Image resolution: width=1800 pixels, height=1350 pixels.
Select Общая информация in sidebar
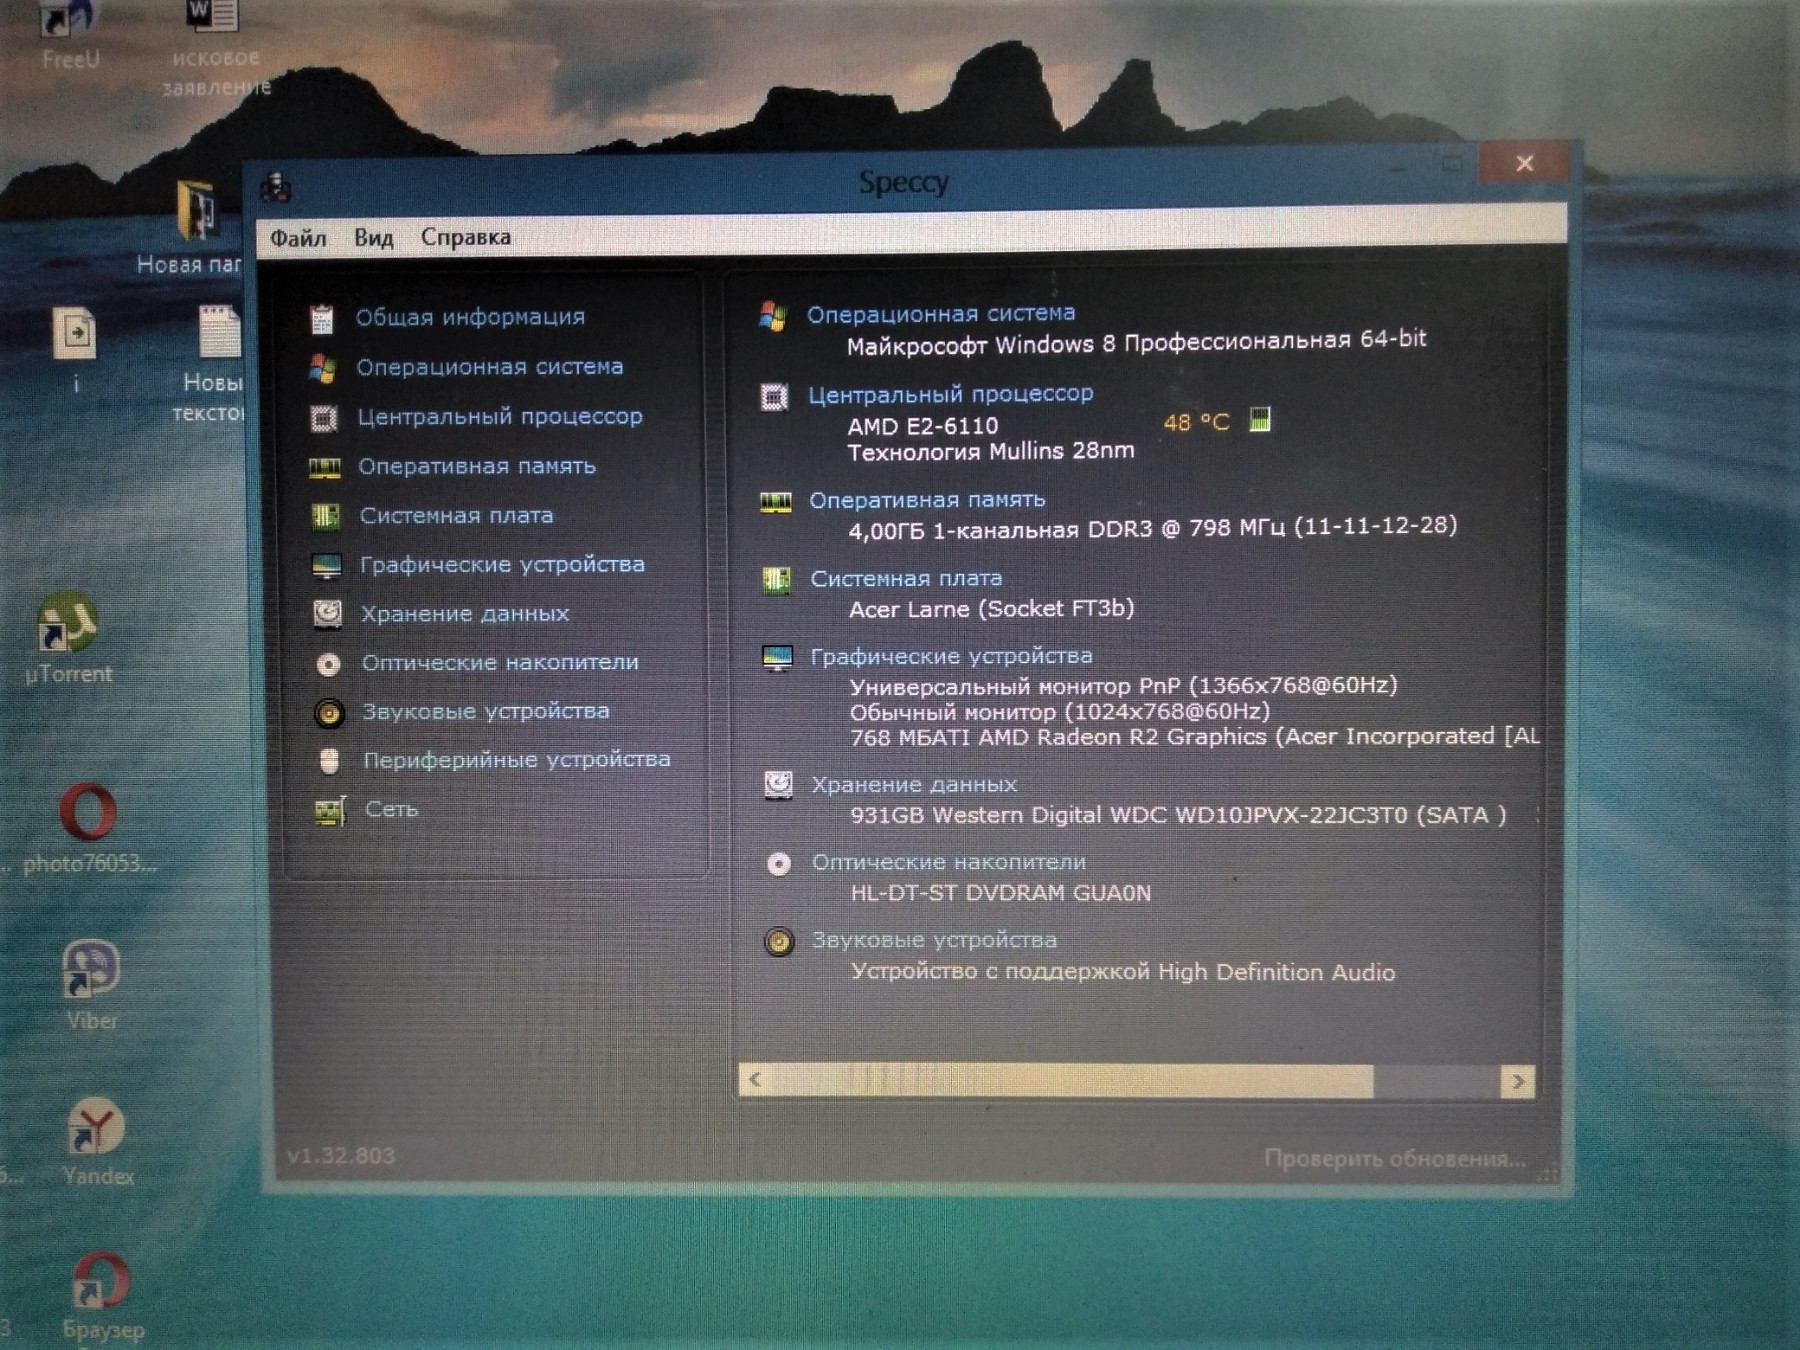pyautogui.click(x=470, y=317)
